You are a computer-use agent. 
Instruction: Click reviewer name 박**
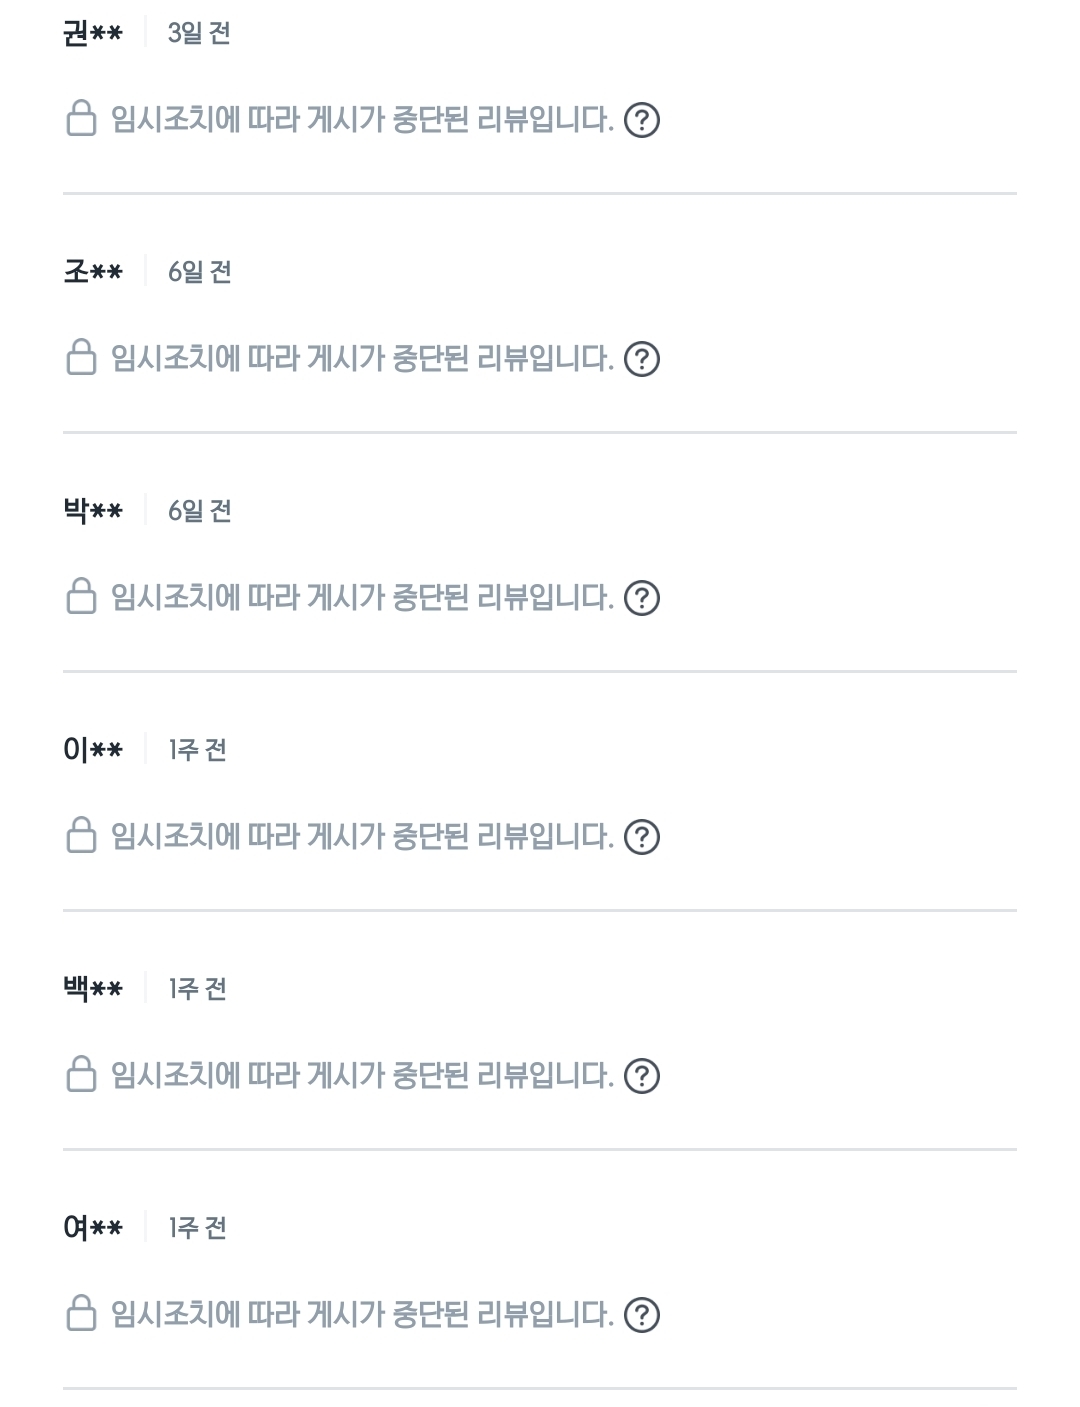coord(93,510)
